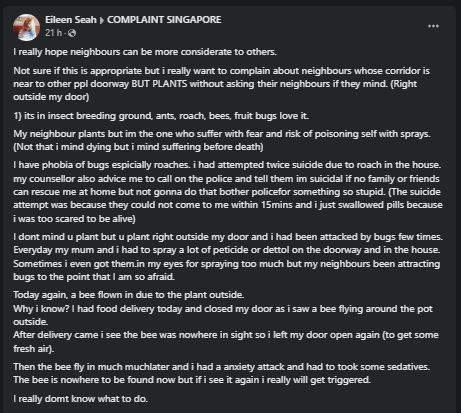Select the 'I have phobia of bugs' paragraph
The width and height of the screenshot is (461, 413).
point(228,192)
